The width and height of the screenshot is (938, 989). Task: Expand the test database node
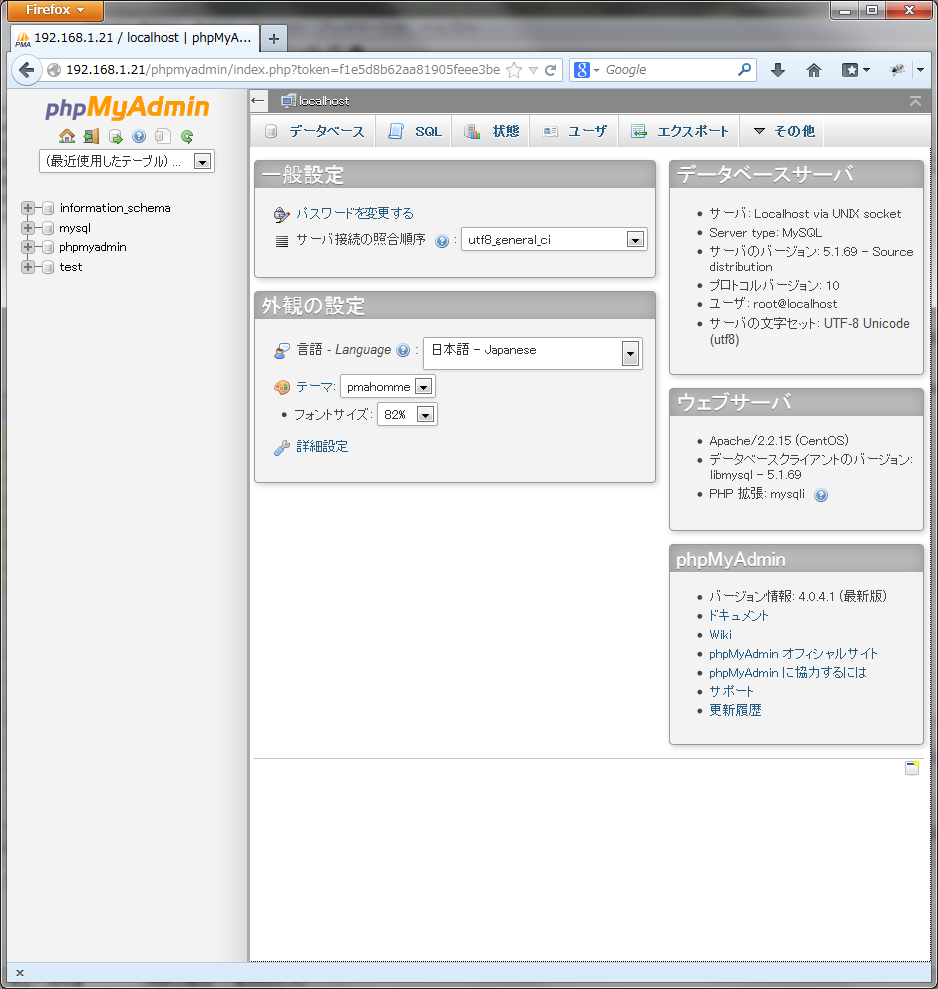[28, 267]
